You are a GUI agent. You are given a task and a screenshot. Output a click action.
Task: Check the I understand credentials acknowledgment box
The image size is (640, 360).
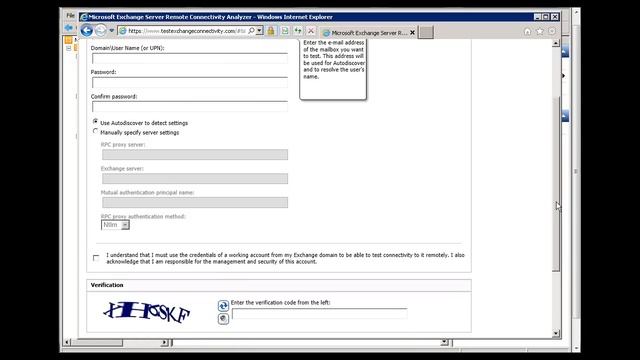point(96,258)
